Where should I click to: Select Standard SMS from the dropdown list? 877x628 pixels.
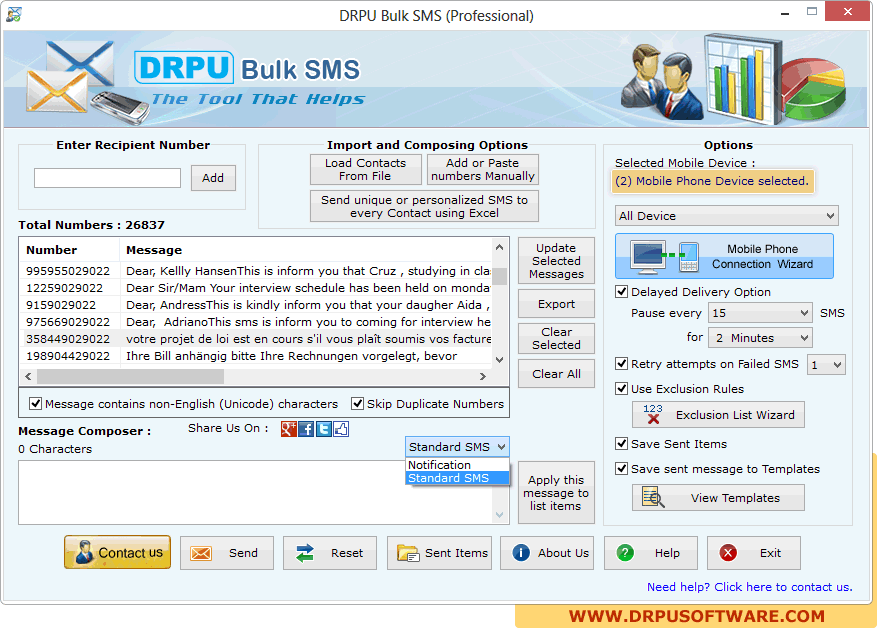(x=458, y=478)
